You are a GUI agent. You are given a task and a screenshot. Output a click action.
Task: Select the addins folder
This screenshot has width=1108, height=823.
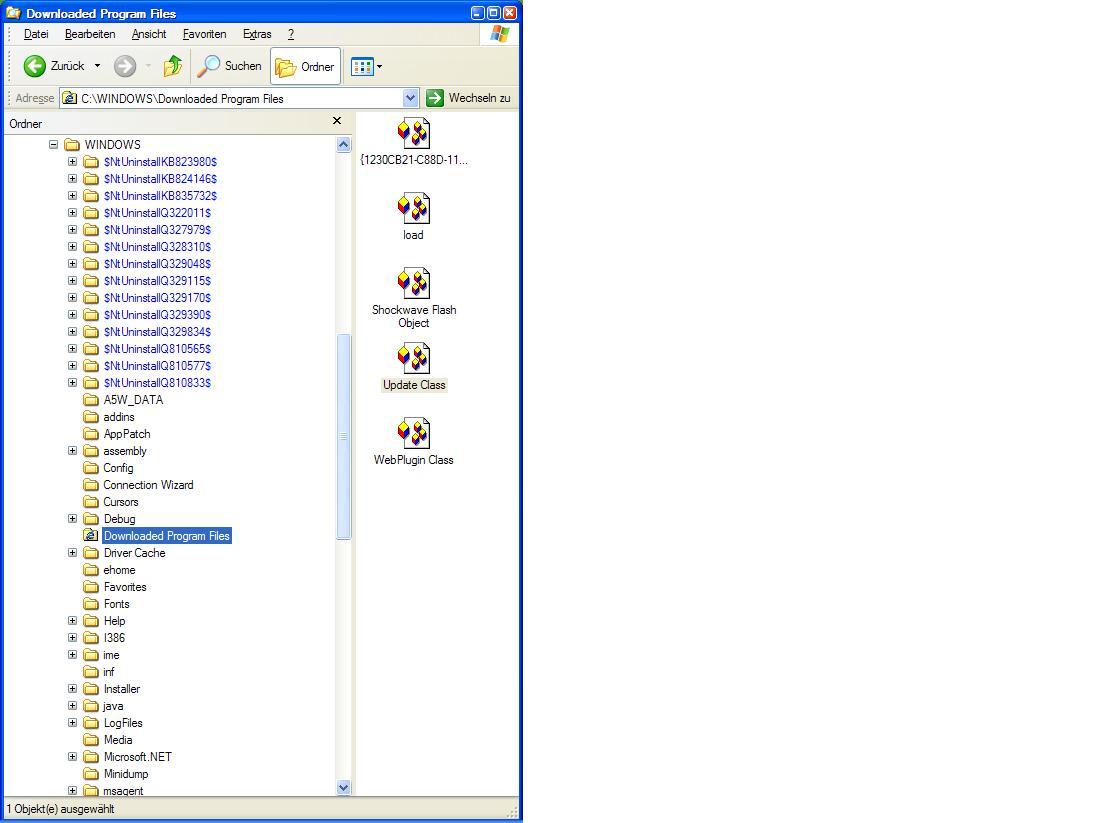coord(119,417)
